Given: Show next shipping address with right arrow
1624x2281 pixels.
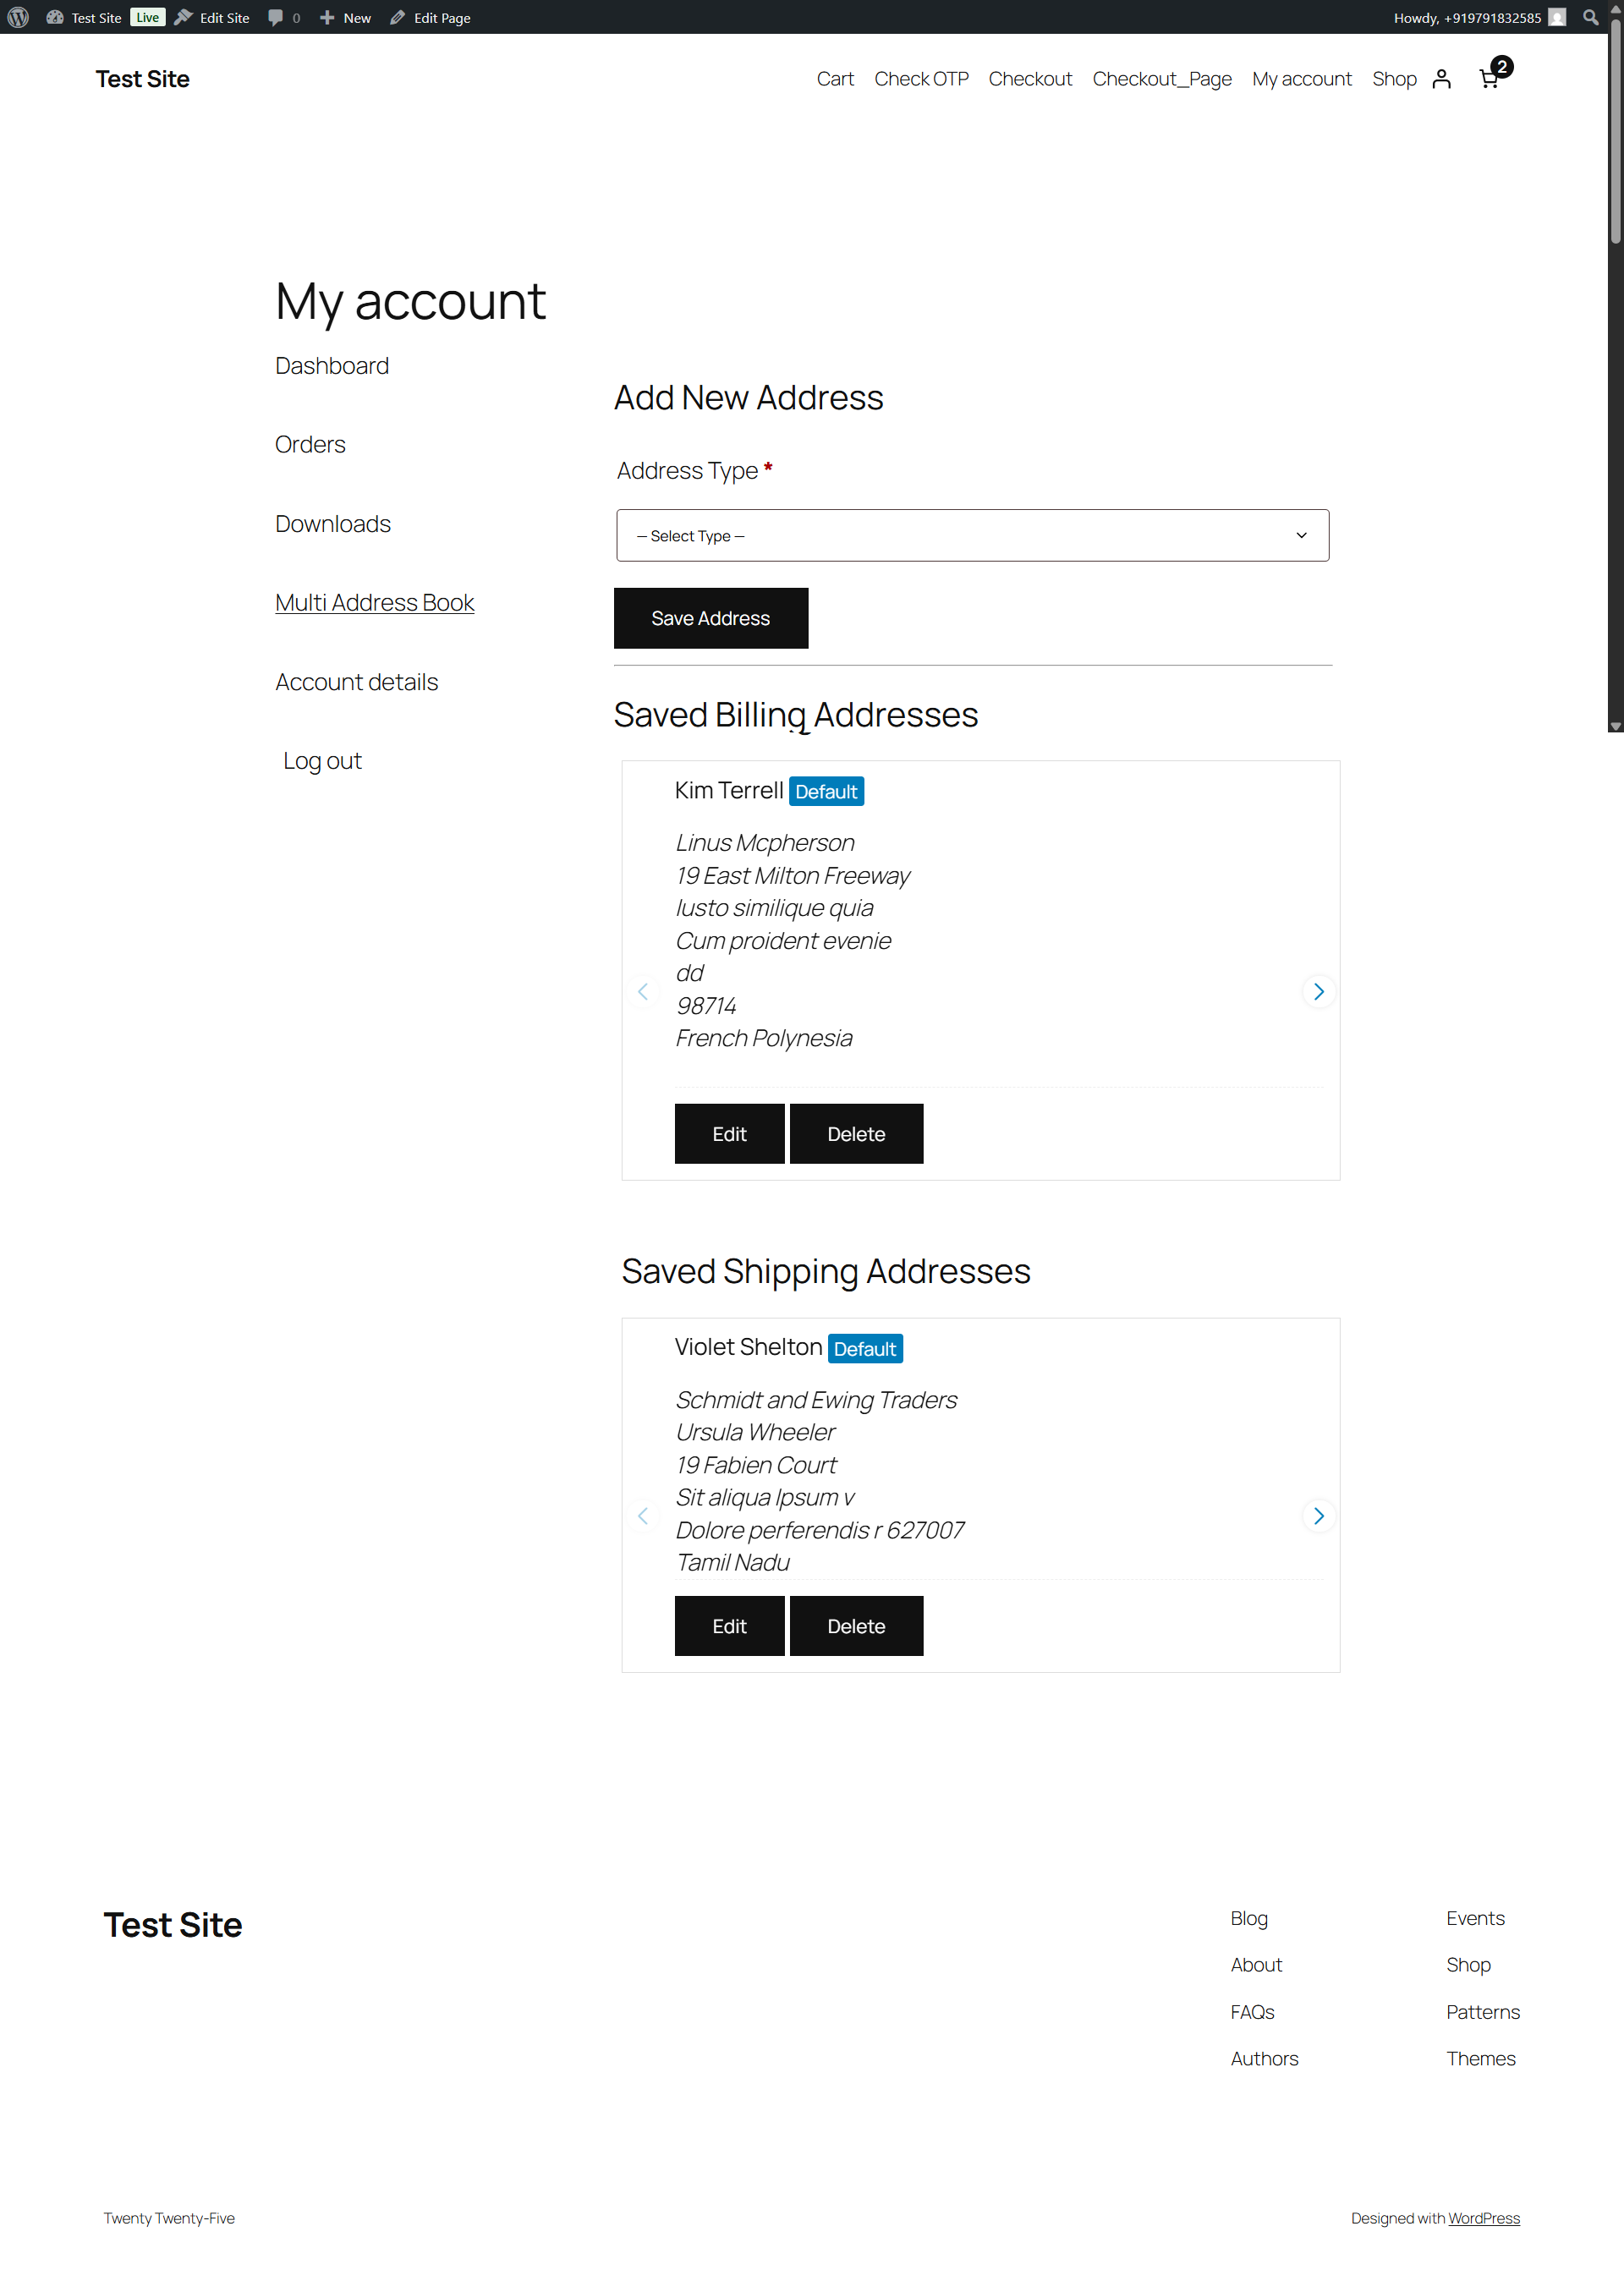Looking at the screenshot, I should point(1318,1515).
